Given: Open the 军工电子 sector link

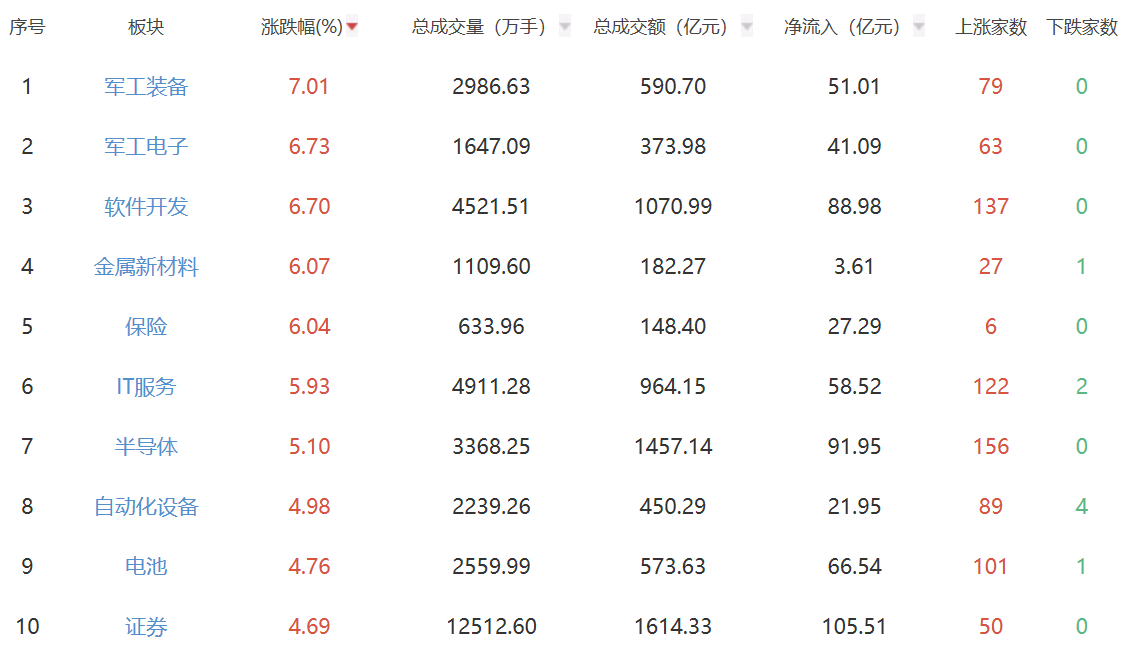Looking at the screenshot, I should pyautogui.click(x=146, y=147).
